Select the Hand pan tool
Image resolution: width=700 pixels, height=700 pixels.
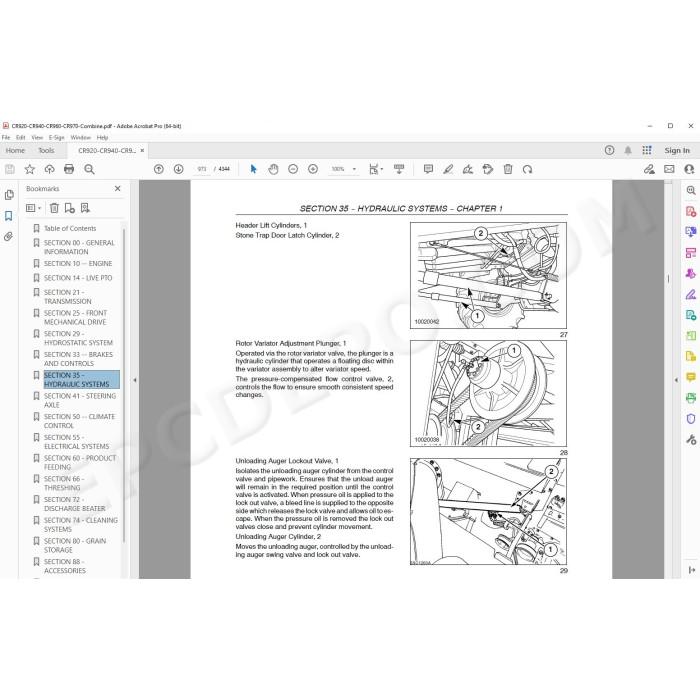coord(273,169)
